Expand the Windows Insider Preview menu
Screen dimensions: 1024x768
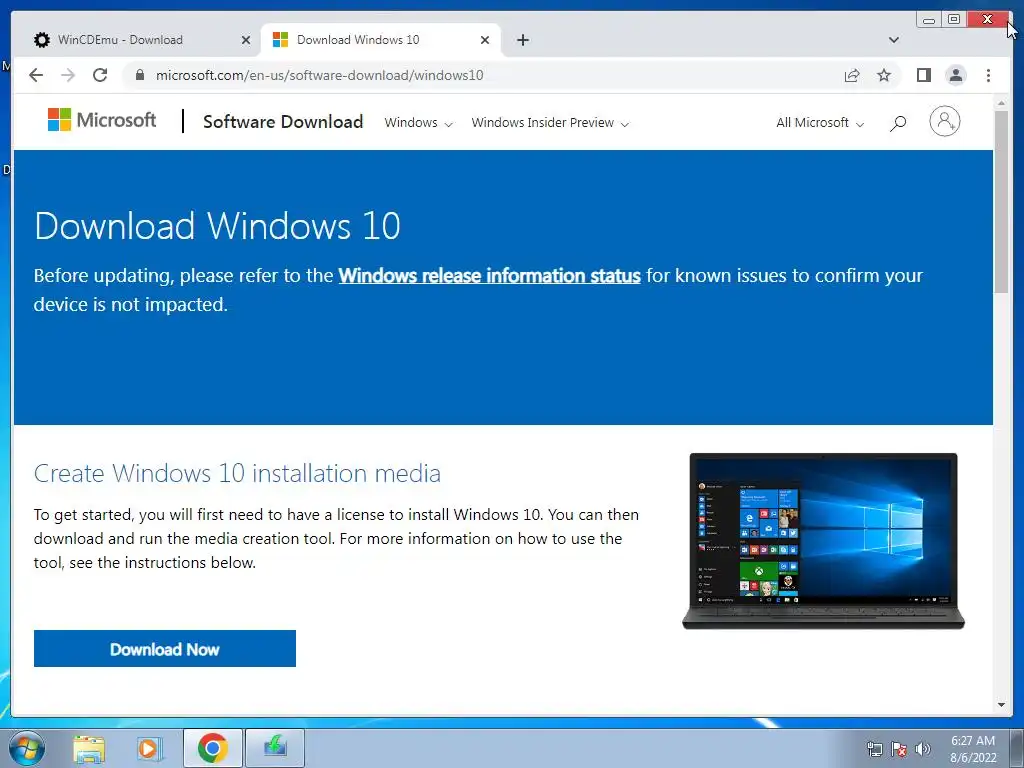(550, 123)
